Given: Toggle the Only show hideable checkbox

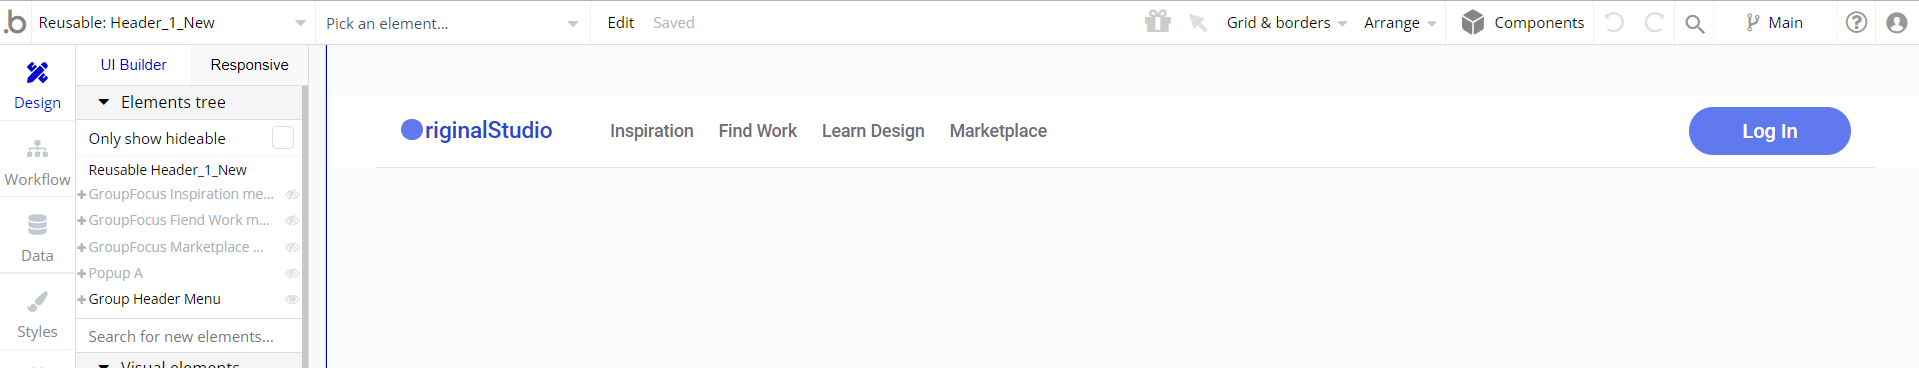Looking at the screenshot, I should click(x=283, y=138).
